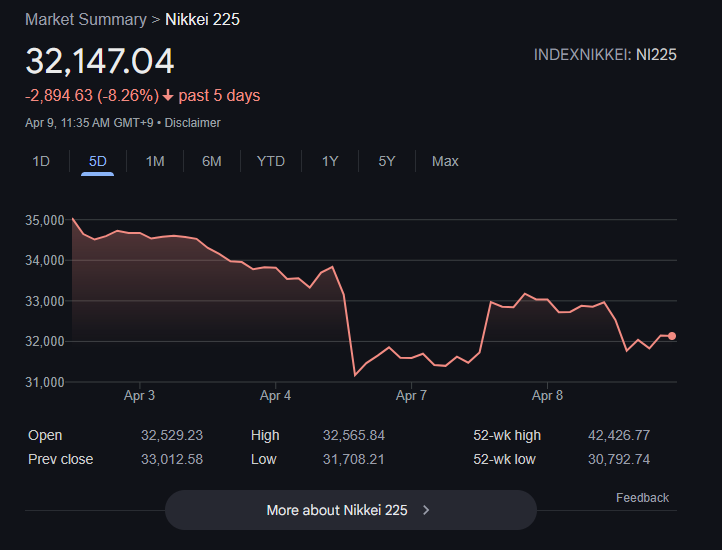
Task: Open the Disclaimer link
Action: coord(192,123)
